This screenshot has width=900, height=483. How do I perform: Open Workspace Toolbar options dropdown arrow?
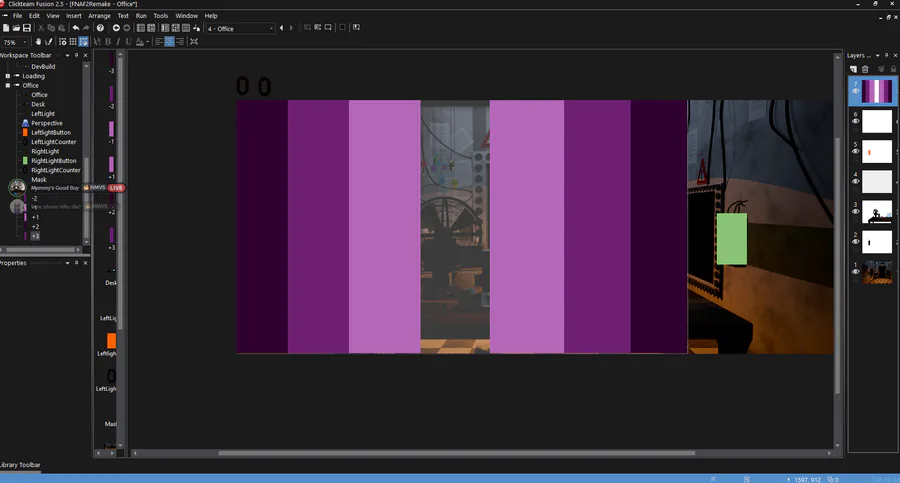pyautogui.click(x=67, y=55)
